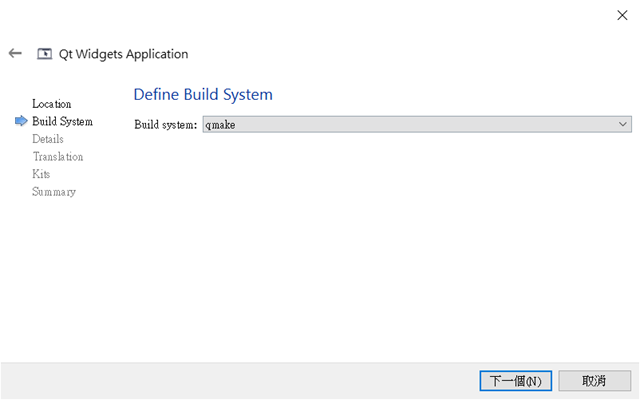Expand the Build system chevron arrow
Viewport: 640px width, 400px height.
[x=622, y=124]
